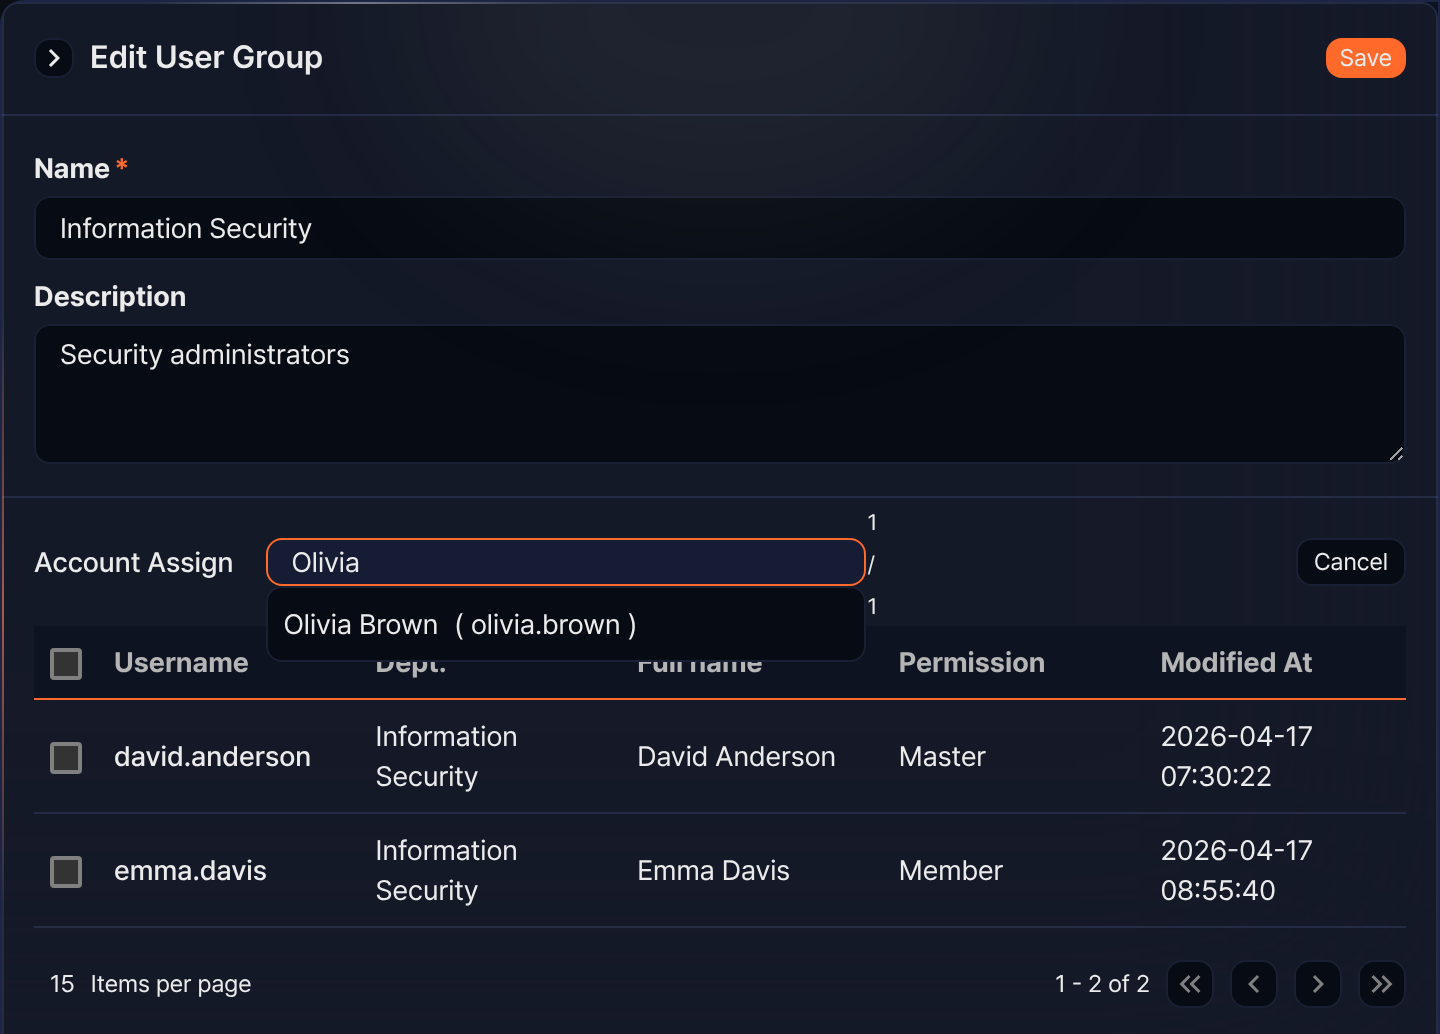Go to previous page of accounts

(1254, 984)
